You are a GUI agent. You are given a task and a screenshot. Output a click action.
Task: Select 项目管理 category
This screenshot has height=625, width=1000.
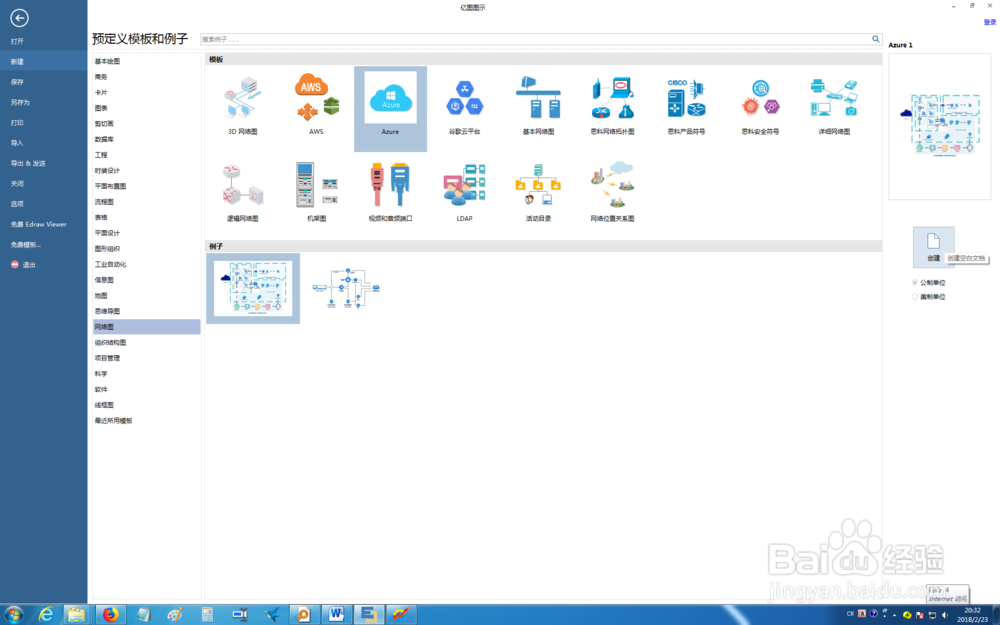tap(107, 358)
